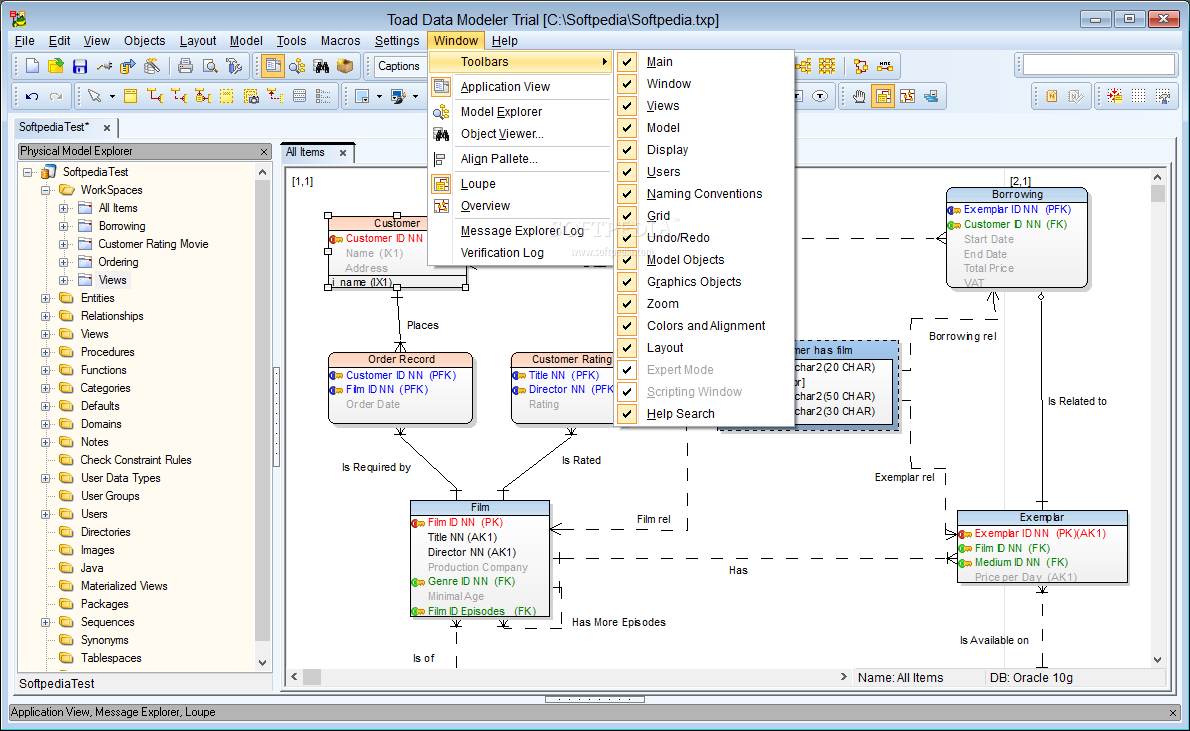Click the line auto layout icon
The width and height of the screenshot is (1190, 731).
(x=861, y=66)
